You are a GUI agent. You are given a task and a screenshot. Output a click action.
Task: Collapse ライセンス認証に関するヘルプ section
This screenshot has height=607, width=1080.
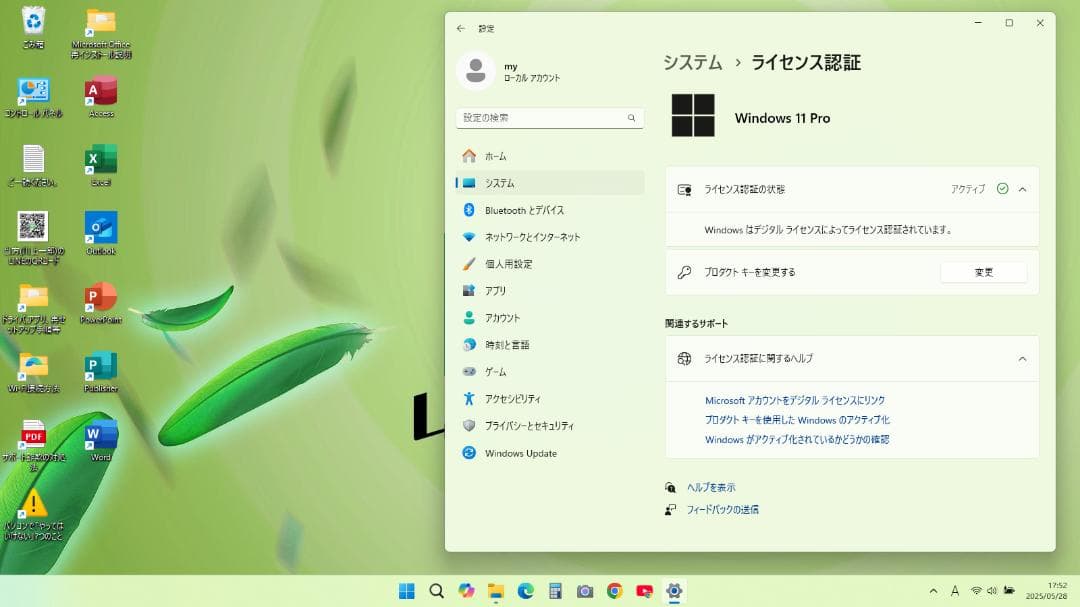1022,358
